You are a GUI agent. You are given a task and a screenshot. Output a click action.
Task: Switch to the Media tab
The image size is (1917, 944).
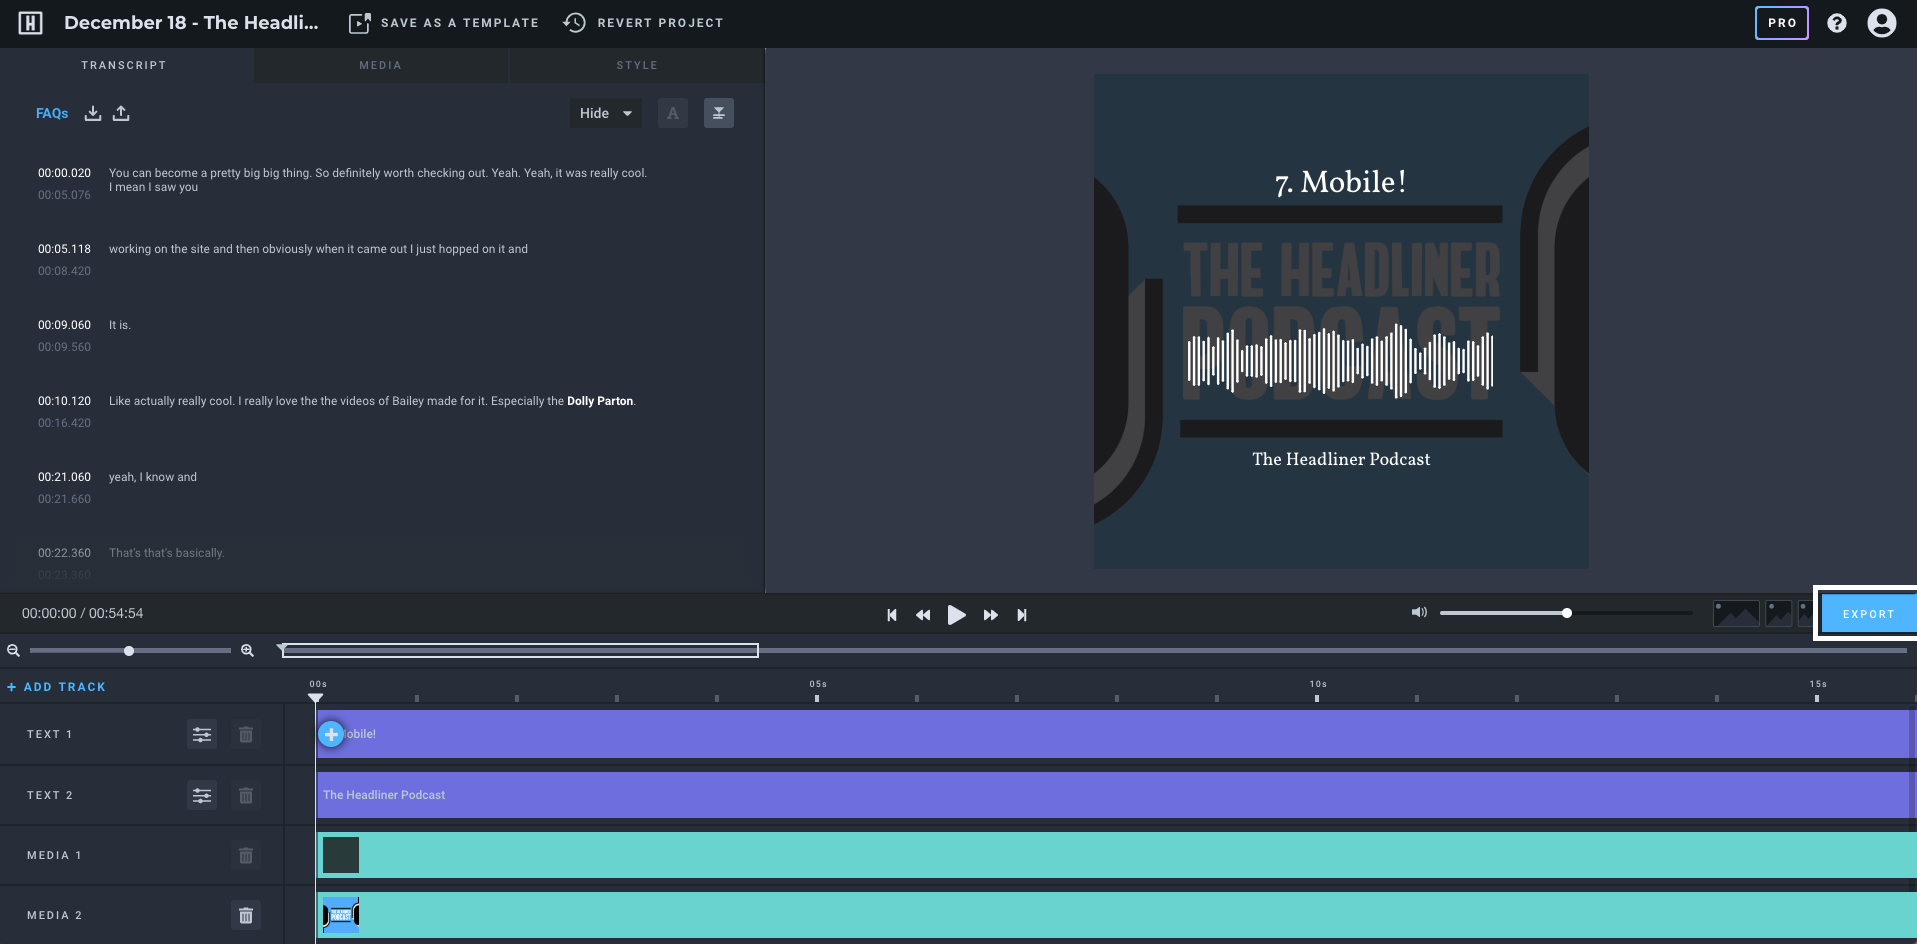coord(380,65)
